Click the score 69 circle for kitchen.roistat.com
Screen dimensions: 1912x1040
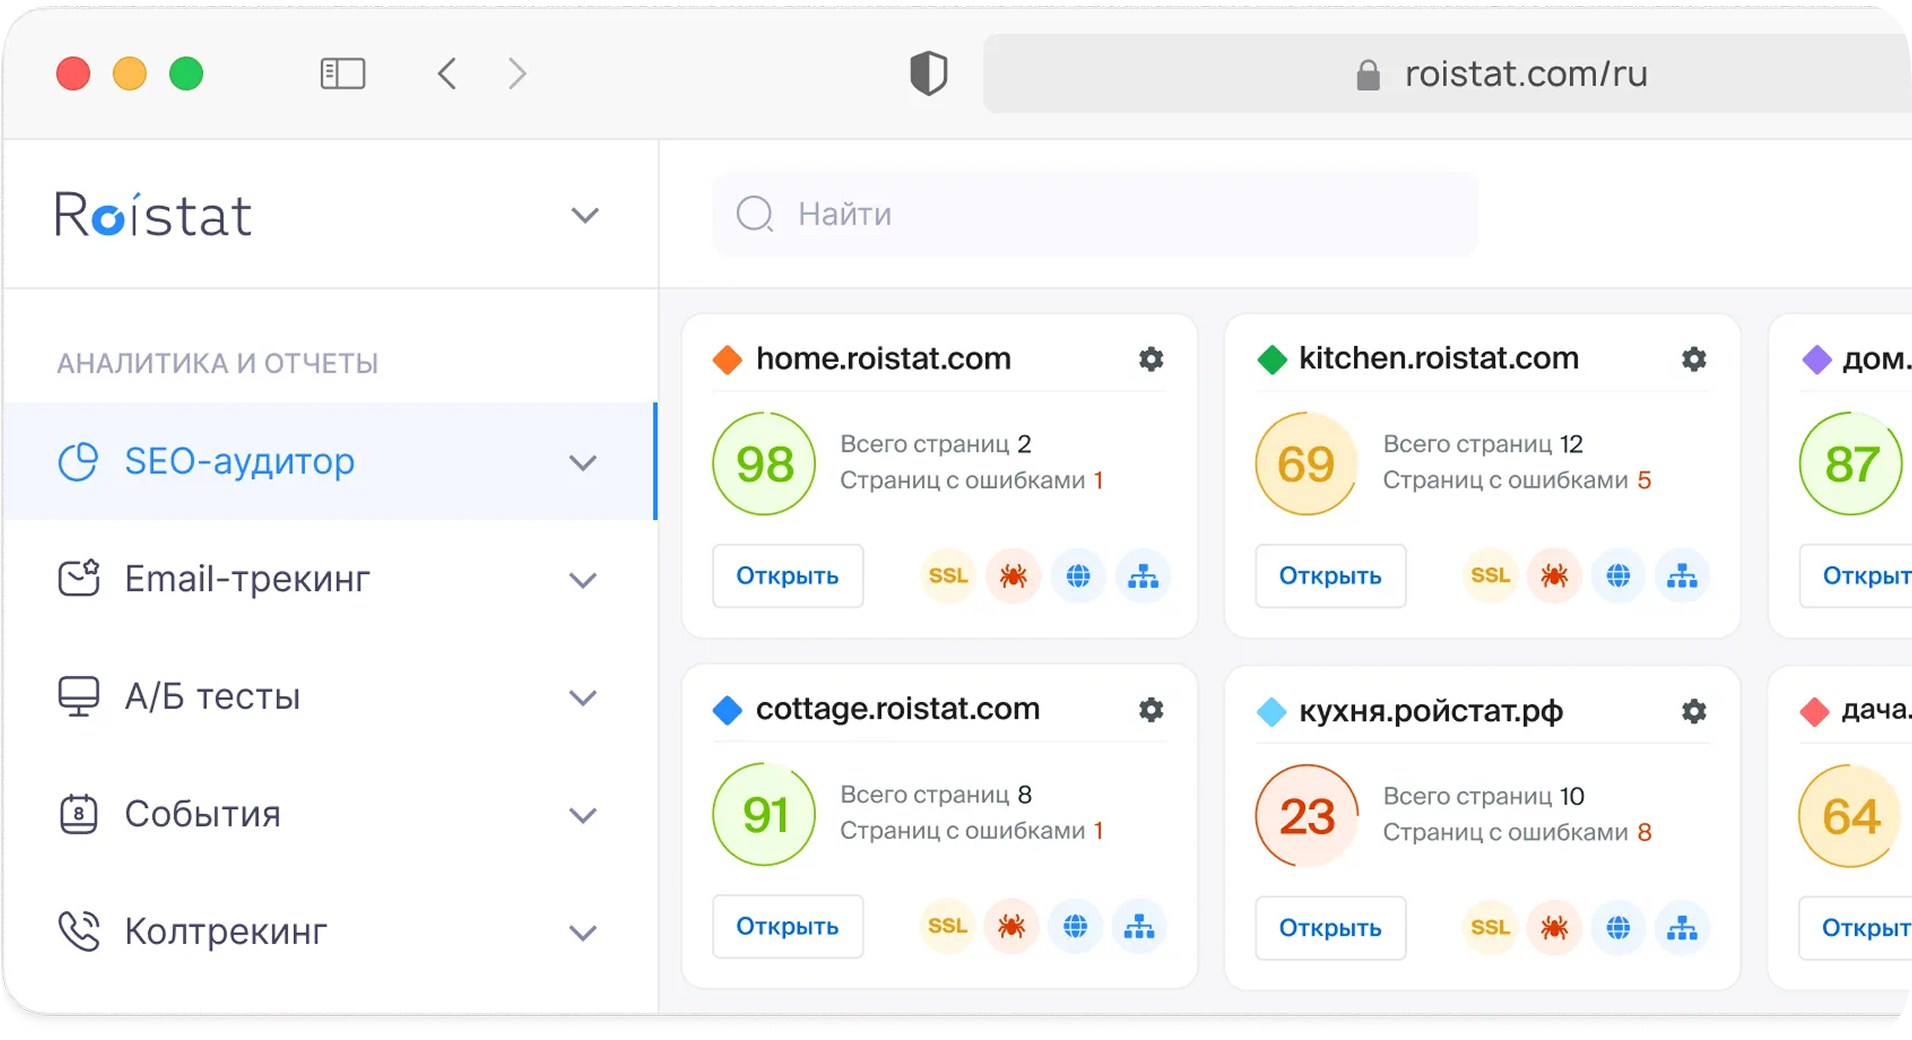1306,464
